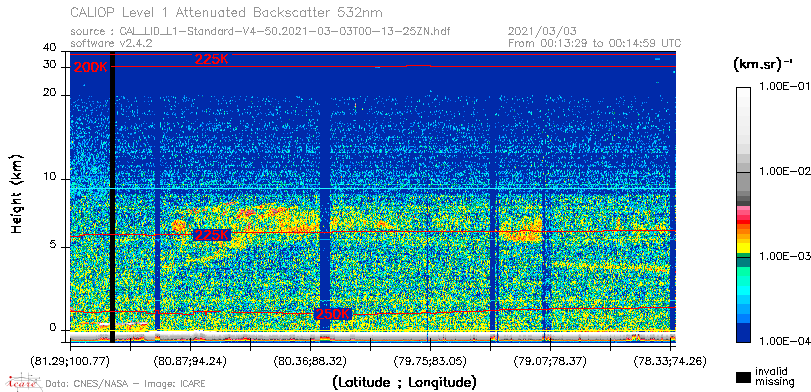The height and width of the screenshot is (392, 811).
Task: Click the (80.36;88.32) axis tick label
Action: pos(311,361)
